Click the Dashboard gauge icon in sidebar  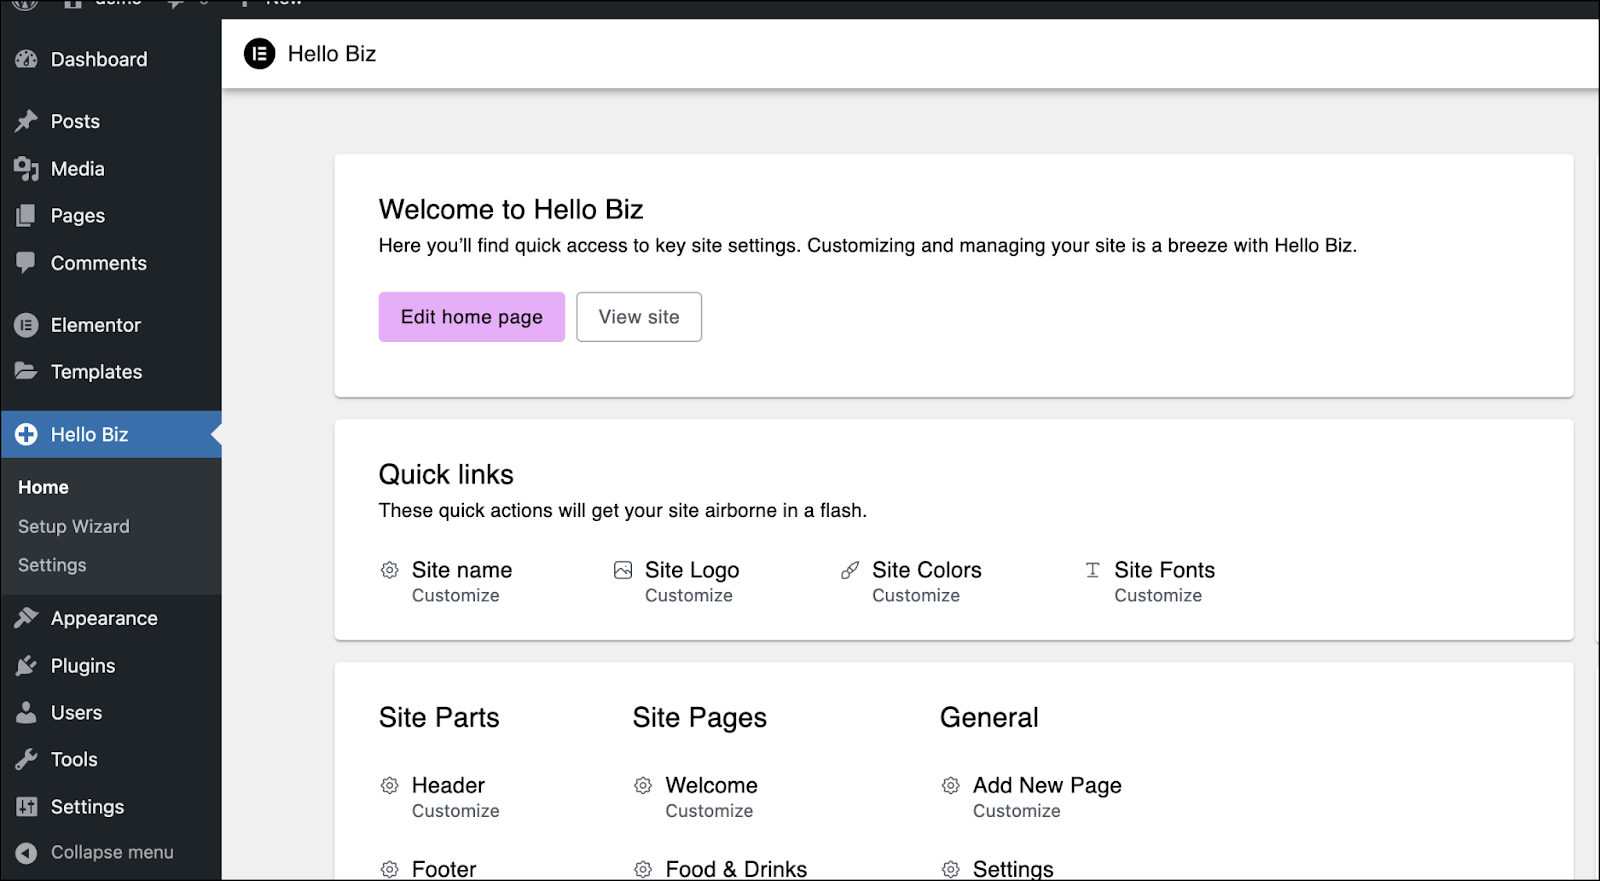click(x=26, y=60)
